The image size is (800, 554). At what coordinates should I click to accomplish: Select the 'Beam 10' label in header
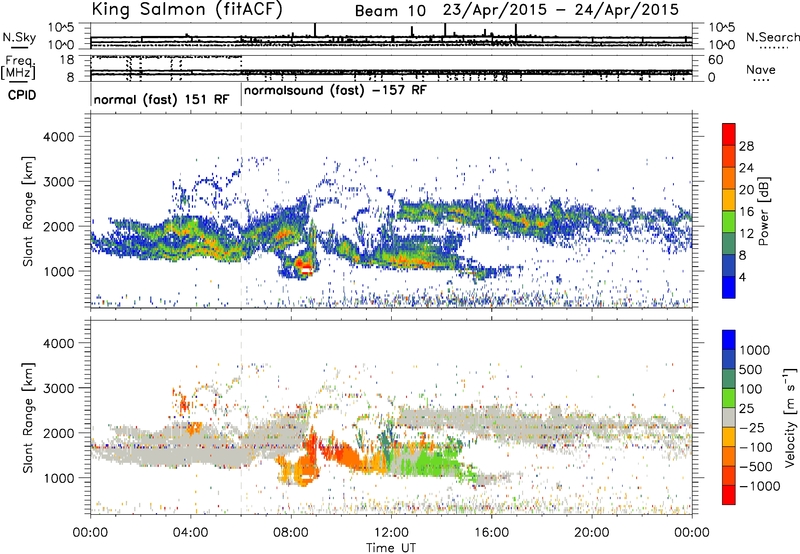[x=390, y=11]
